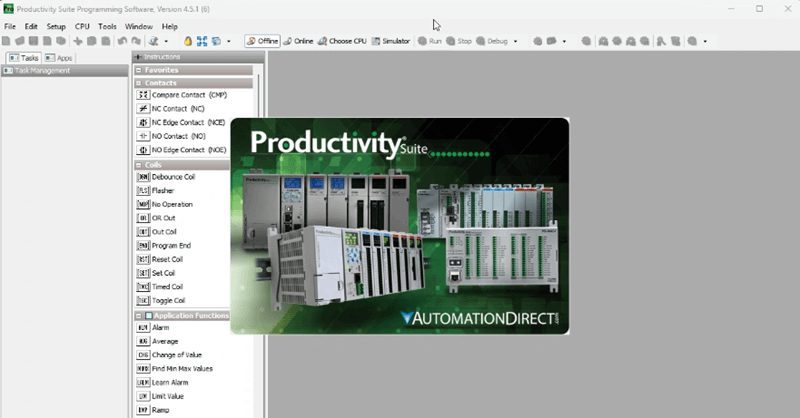Enable the Simulator toolbar button
The image size is (800, 418).
[390, 41]
